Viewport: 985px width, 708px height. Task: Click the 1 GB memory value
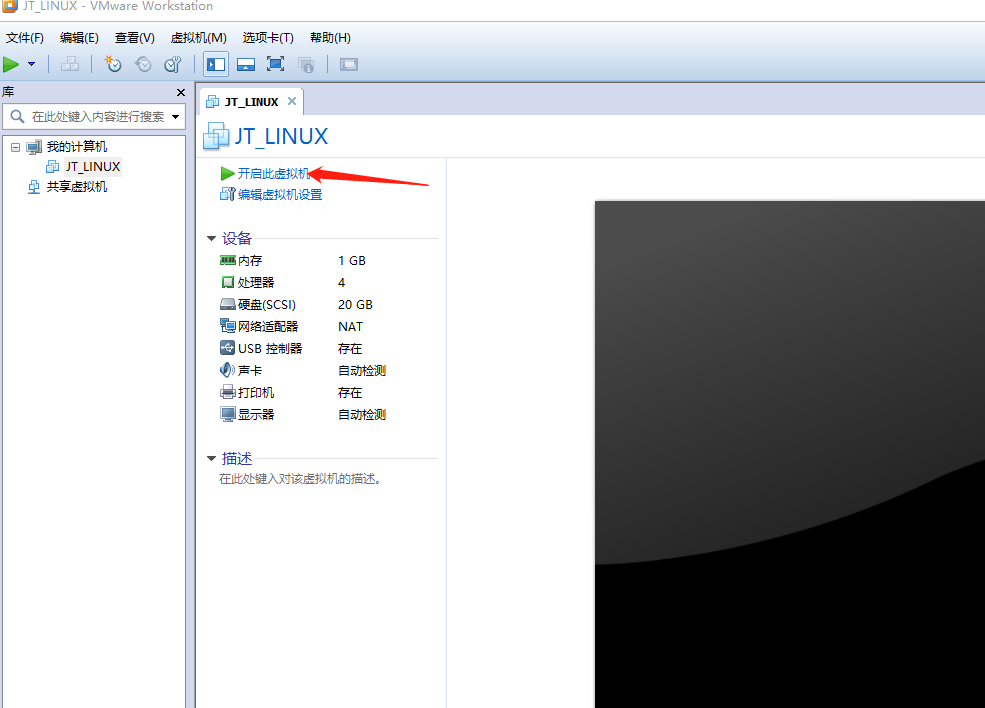[x=352, y=260]
